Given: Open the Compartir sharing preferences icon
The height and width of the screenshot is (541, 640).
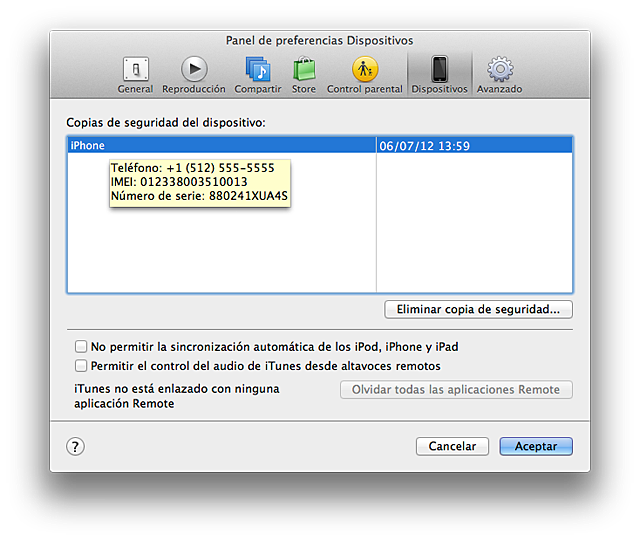Looking at the screenshot, I should [258, 69].
